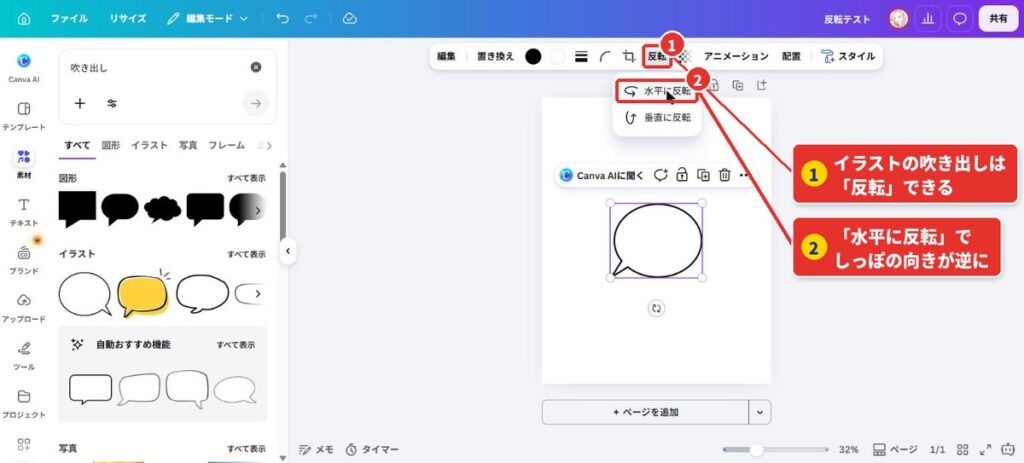Open the comments speech bubble icon
Viewport: 1024px width, 463px height.
coord(959,19)
